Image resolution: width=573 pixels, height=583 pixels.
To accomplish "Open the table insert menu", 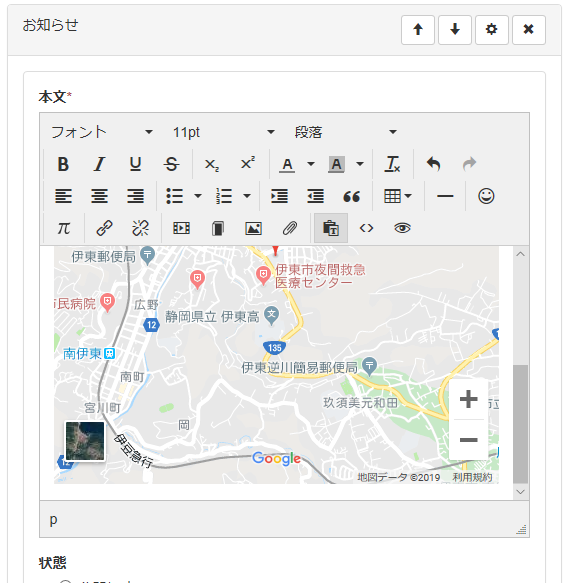I will [397, 196].
